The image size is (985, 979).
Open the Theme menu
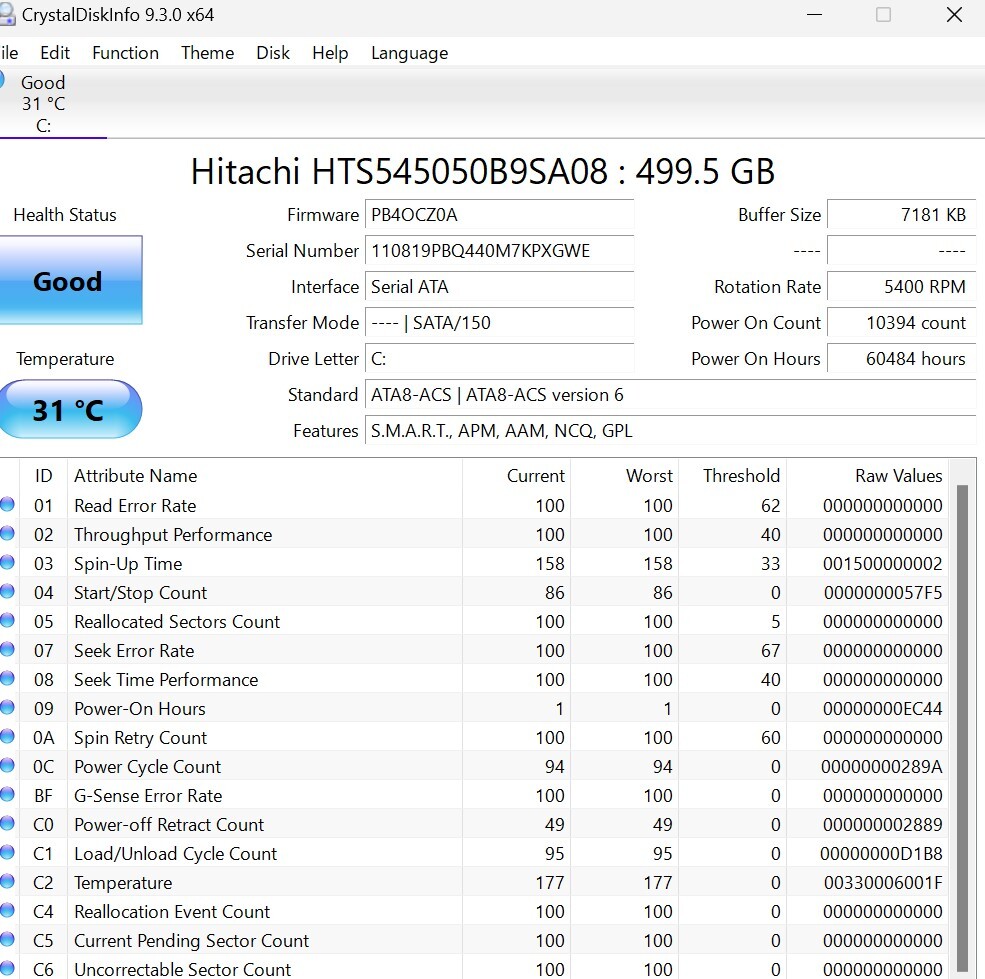[207, 53]
